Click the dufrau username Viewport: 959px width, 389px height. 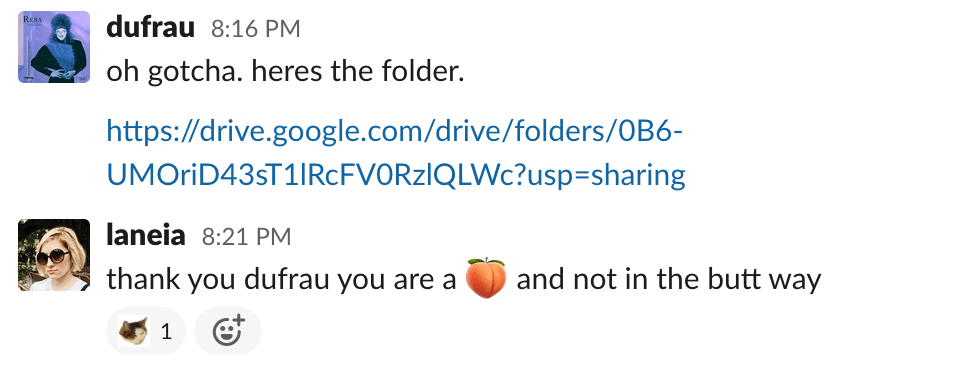[150, 28]
